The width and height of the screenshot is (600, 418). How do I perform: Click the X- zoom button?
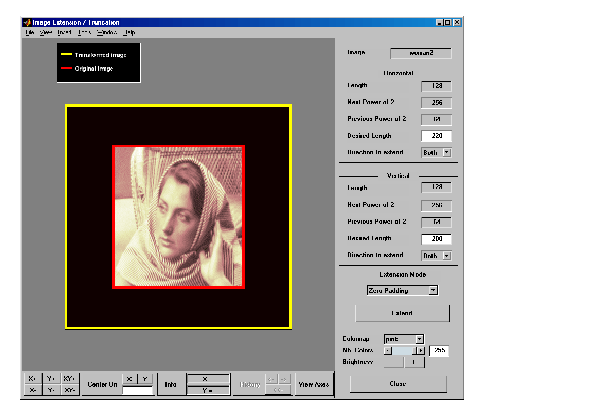pyautogui.click(x=32, y=390)
